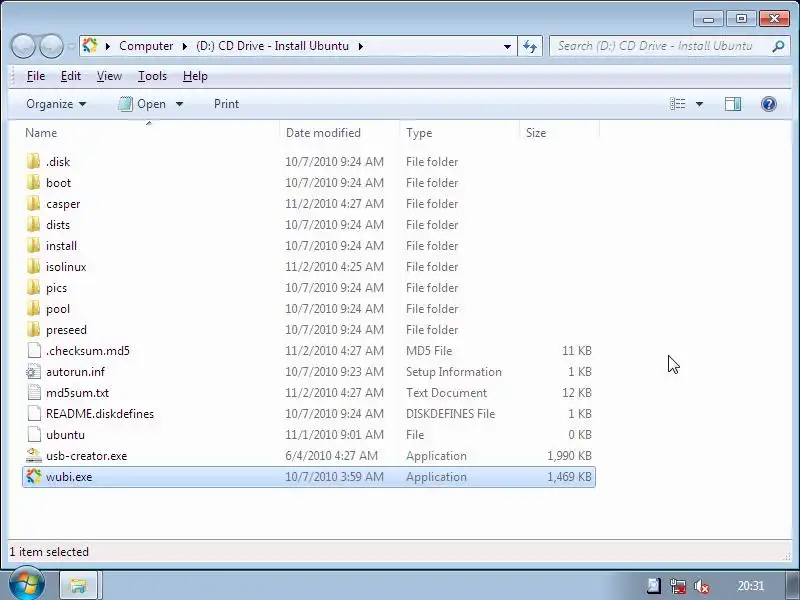Screen dimensions: 800x600
Task: Click the Action Center tray icon
Action: [654, 586]
